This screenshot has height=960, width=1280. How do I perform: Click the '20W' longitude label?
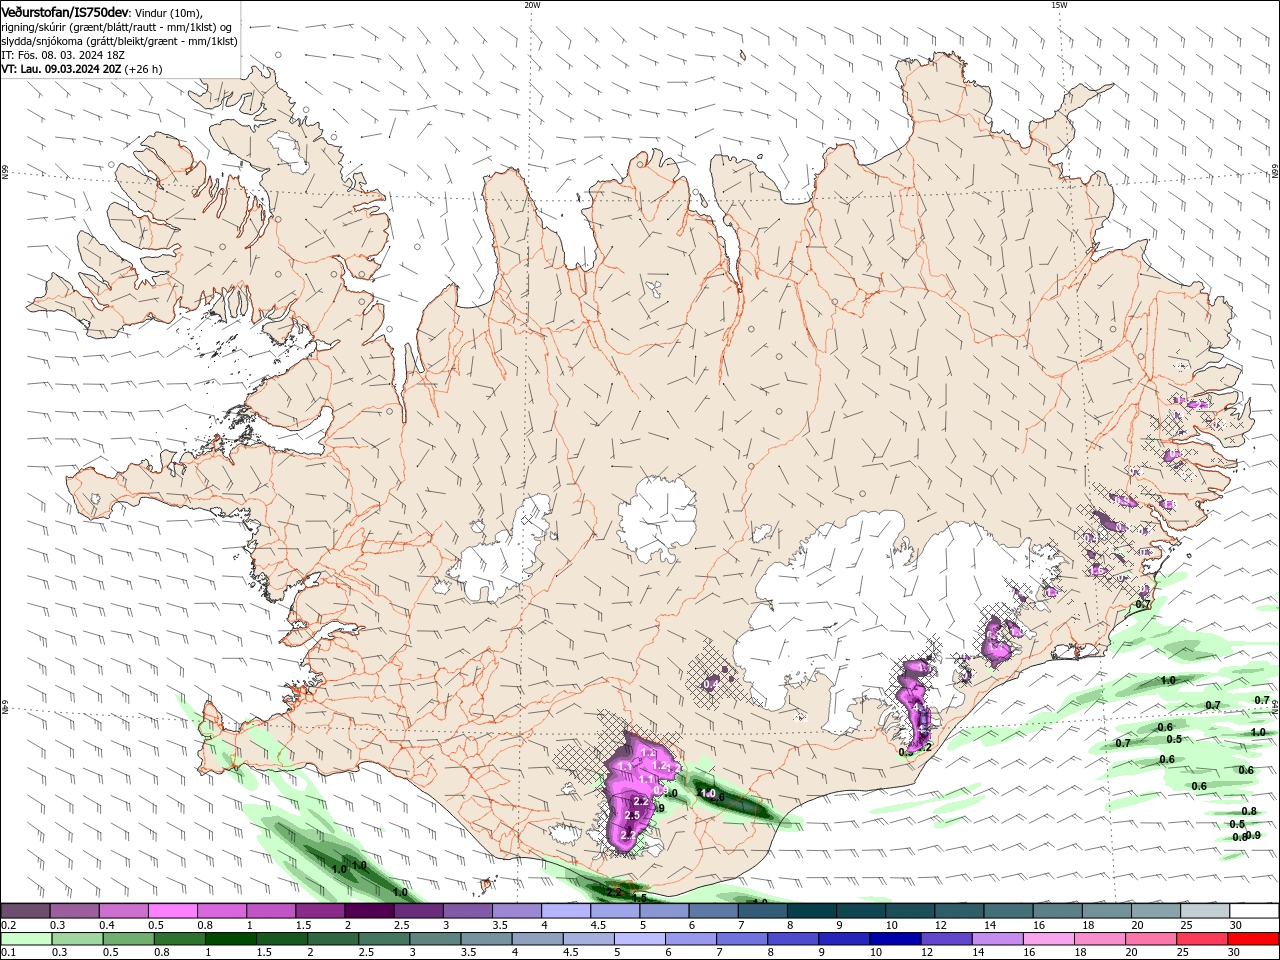pyautogui.click(x=531, y=5)
